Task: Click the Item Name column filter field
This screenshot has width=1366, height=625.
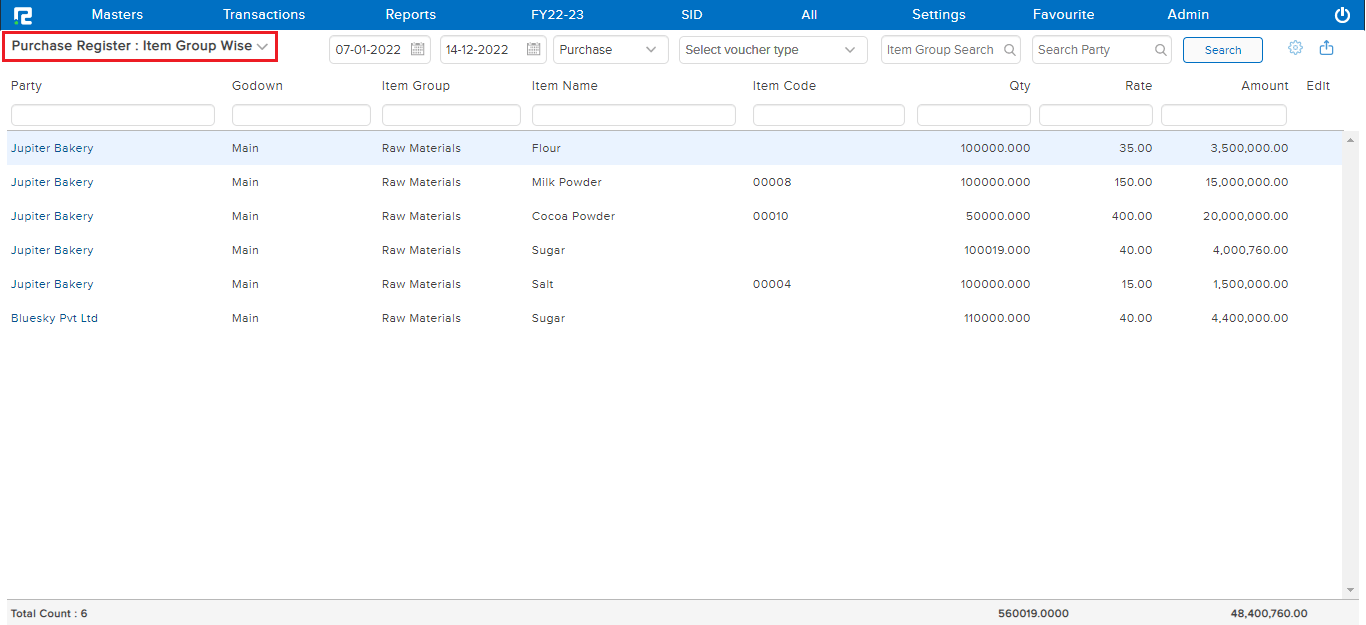Action: (x=633, y=116)
